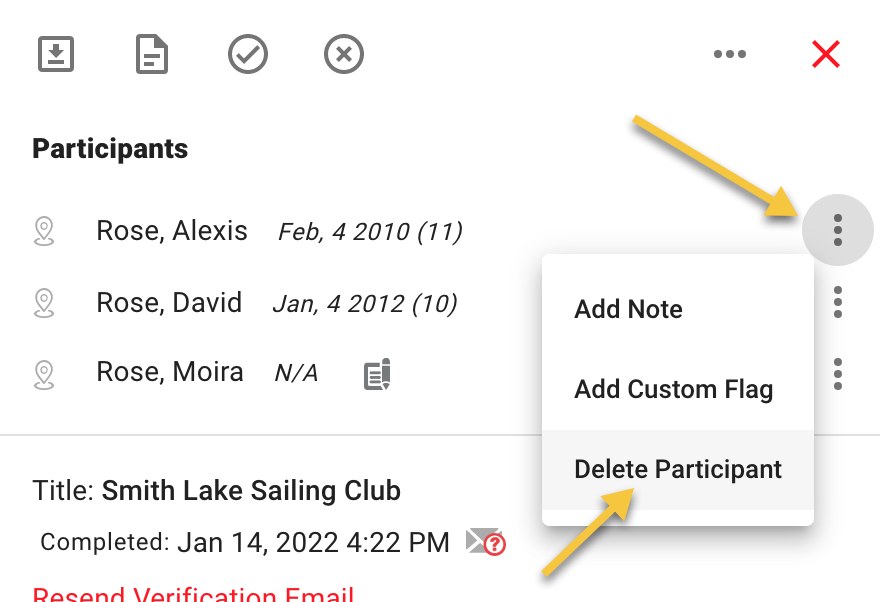Open the kebab menu for Rose, Moira
This screenshot has width=880, height=602.
coord(837,374)
